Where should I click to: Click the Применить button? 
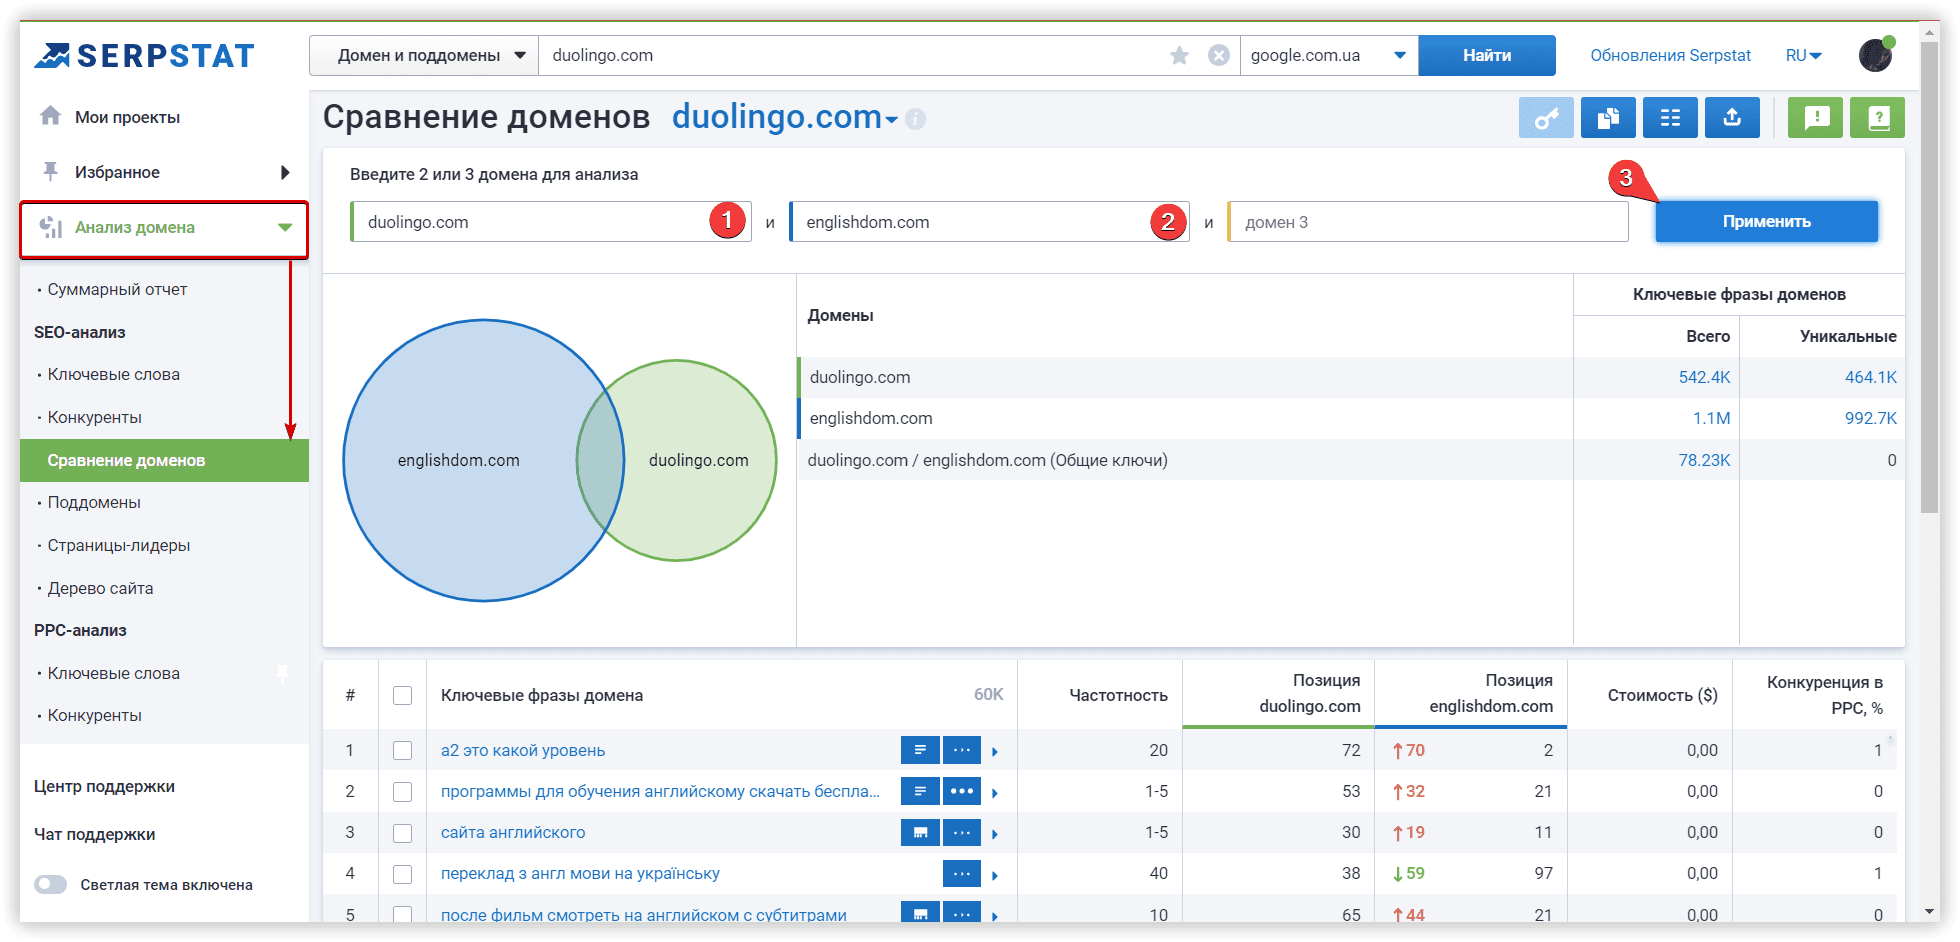pos(1766,221)
